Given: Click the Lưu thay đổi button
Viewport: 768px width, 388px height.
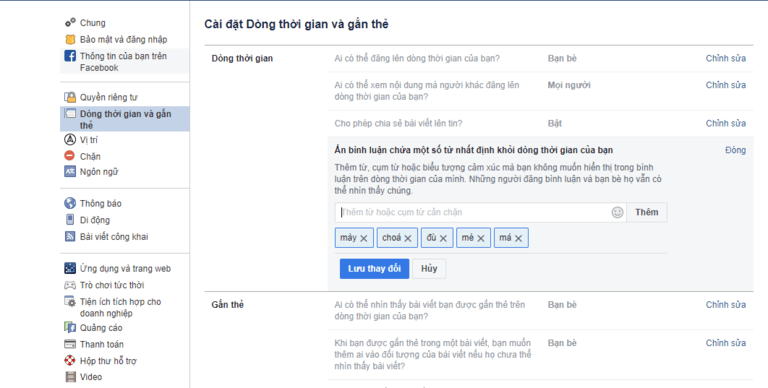Looking at the screenshot, I should pyautogui.click(x=374, y=268).
